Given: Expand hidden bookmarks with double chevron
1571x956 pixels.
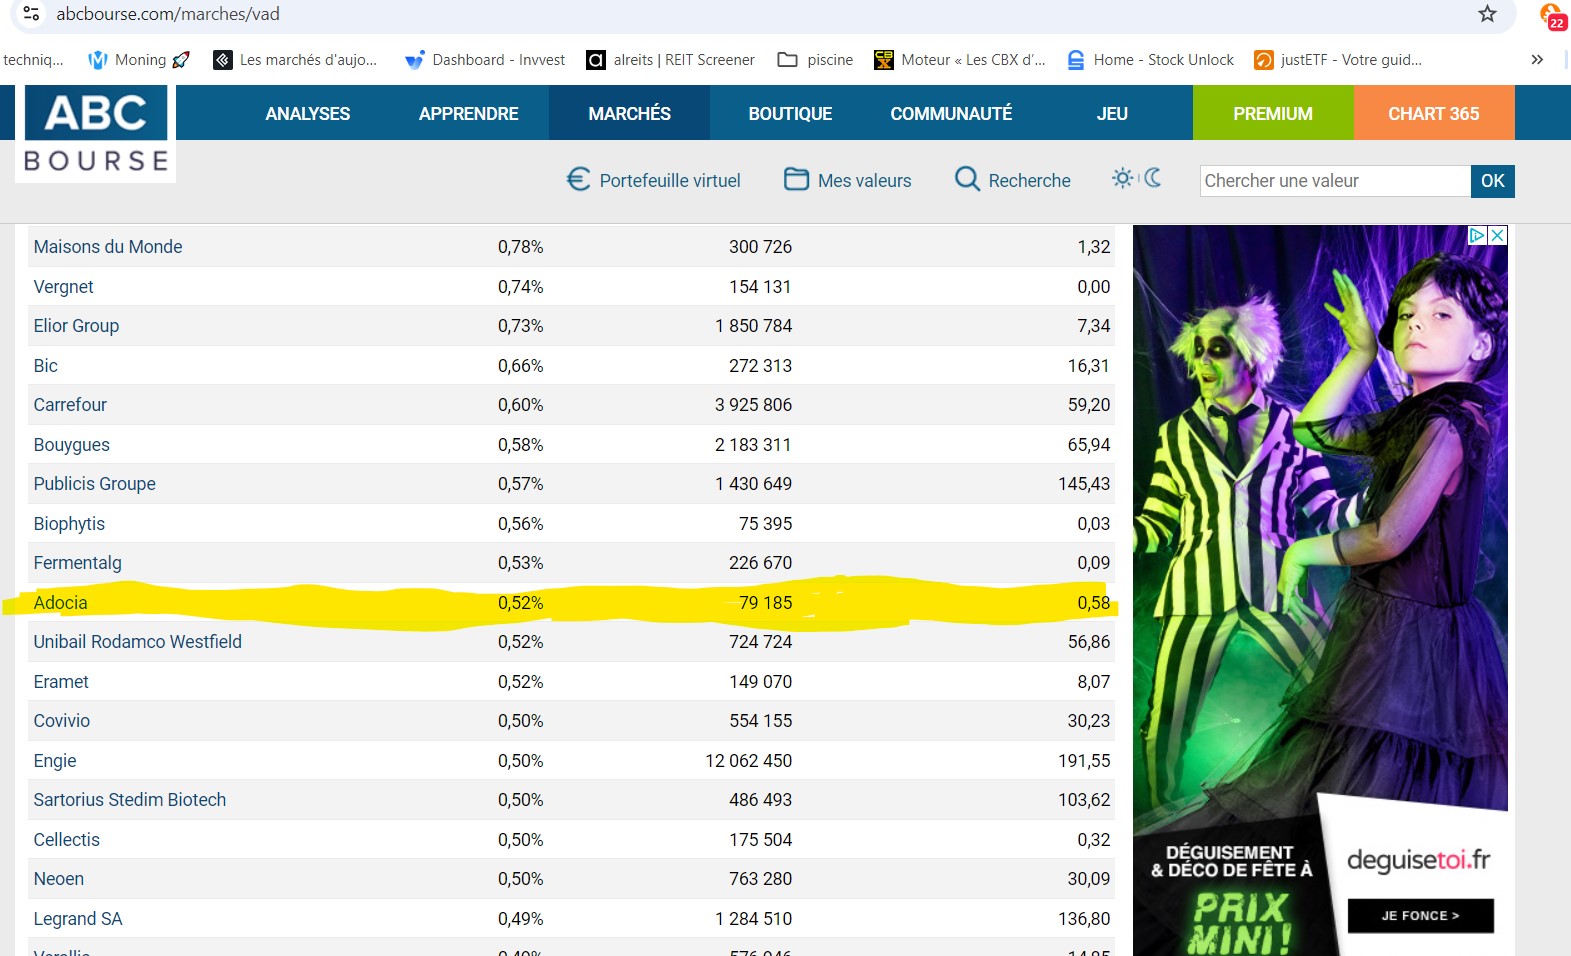Looking at the screenshot, I should [1537, 60].
